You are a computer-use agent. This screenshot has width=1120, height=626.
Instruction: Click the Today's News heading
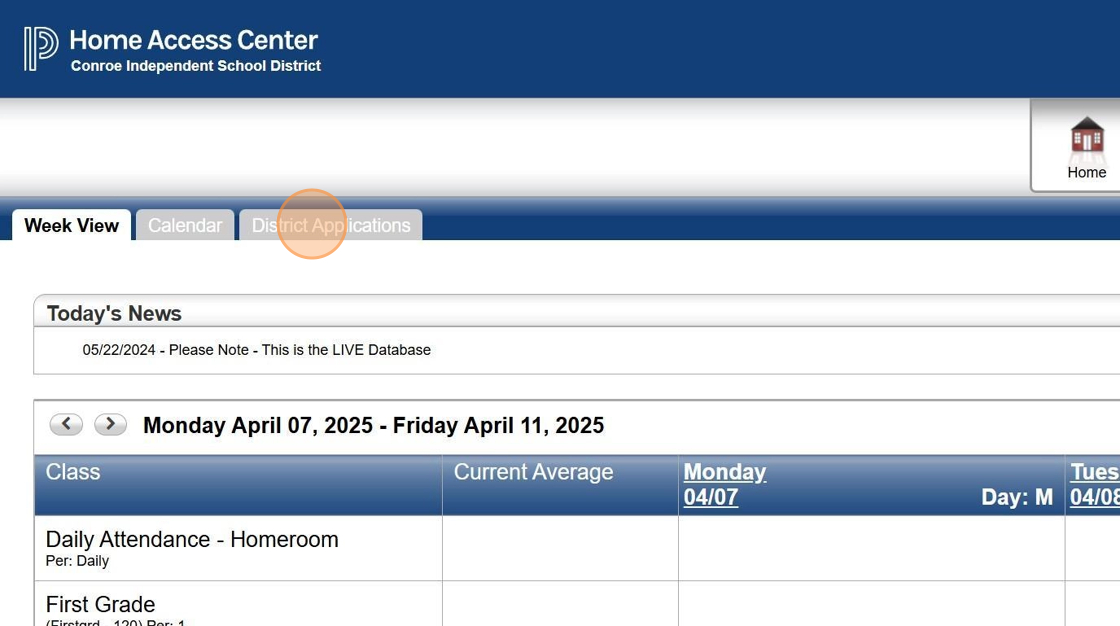click(x=114, y=313)
